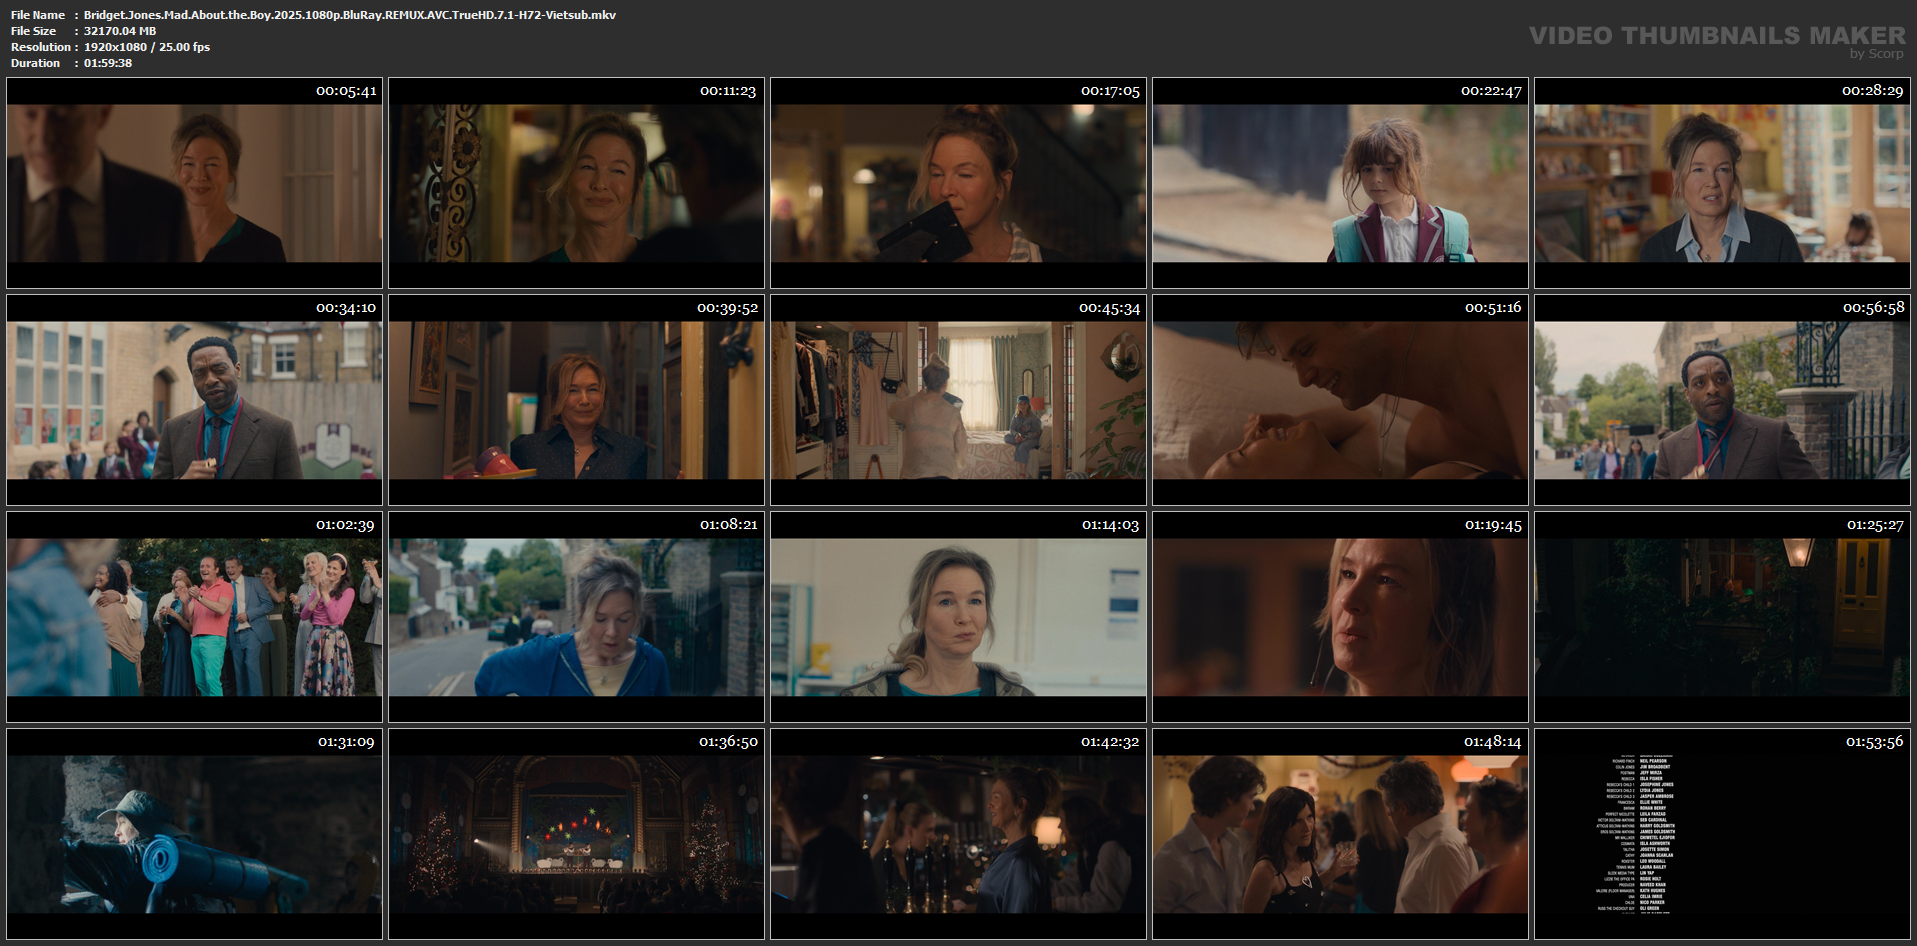This screenshot has width=1917, height=946.
Task: Click the file size value 32170.04 MB
Action: point(120,31)
